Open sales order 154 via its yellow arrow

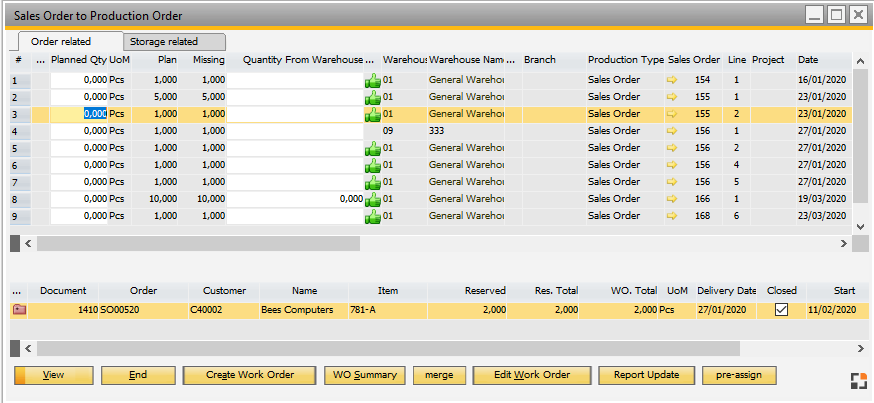(x=672, y=80)
